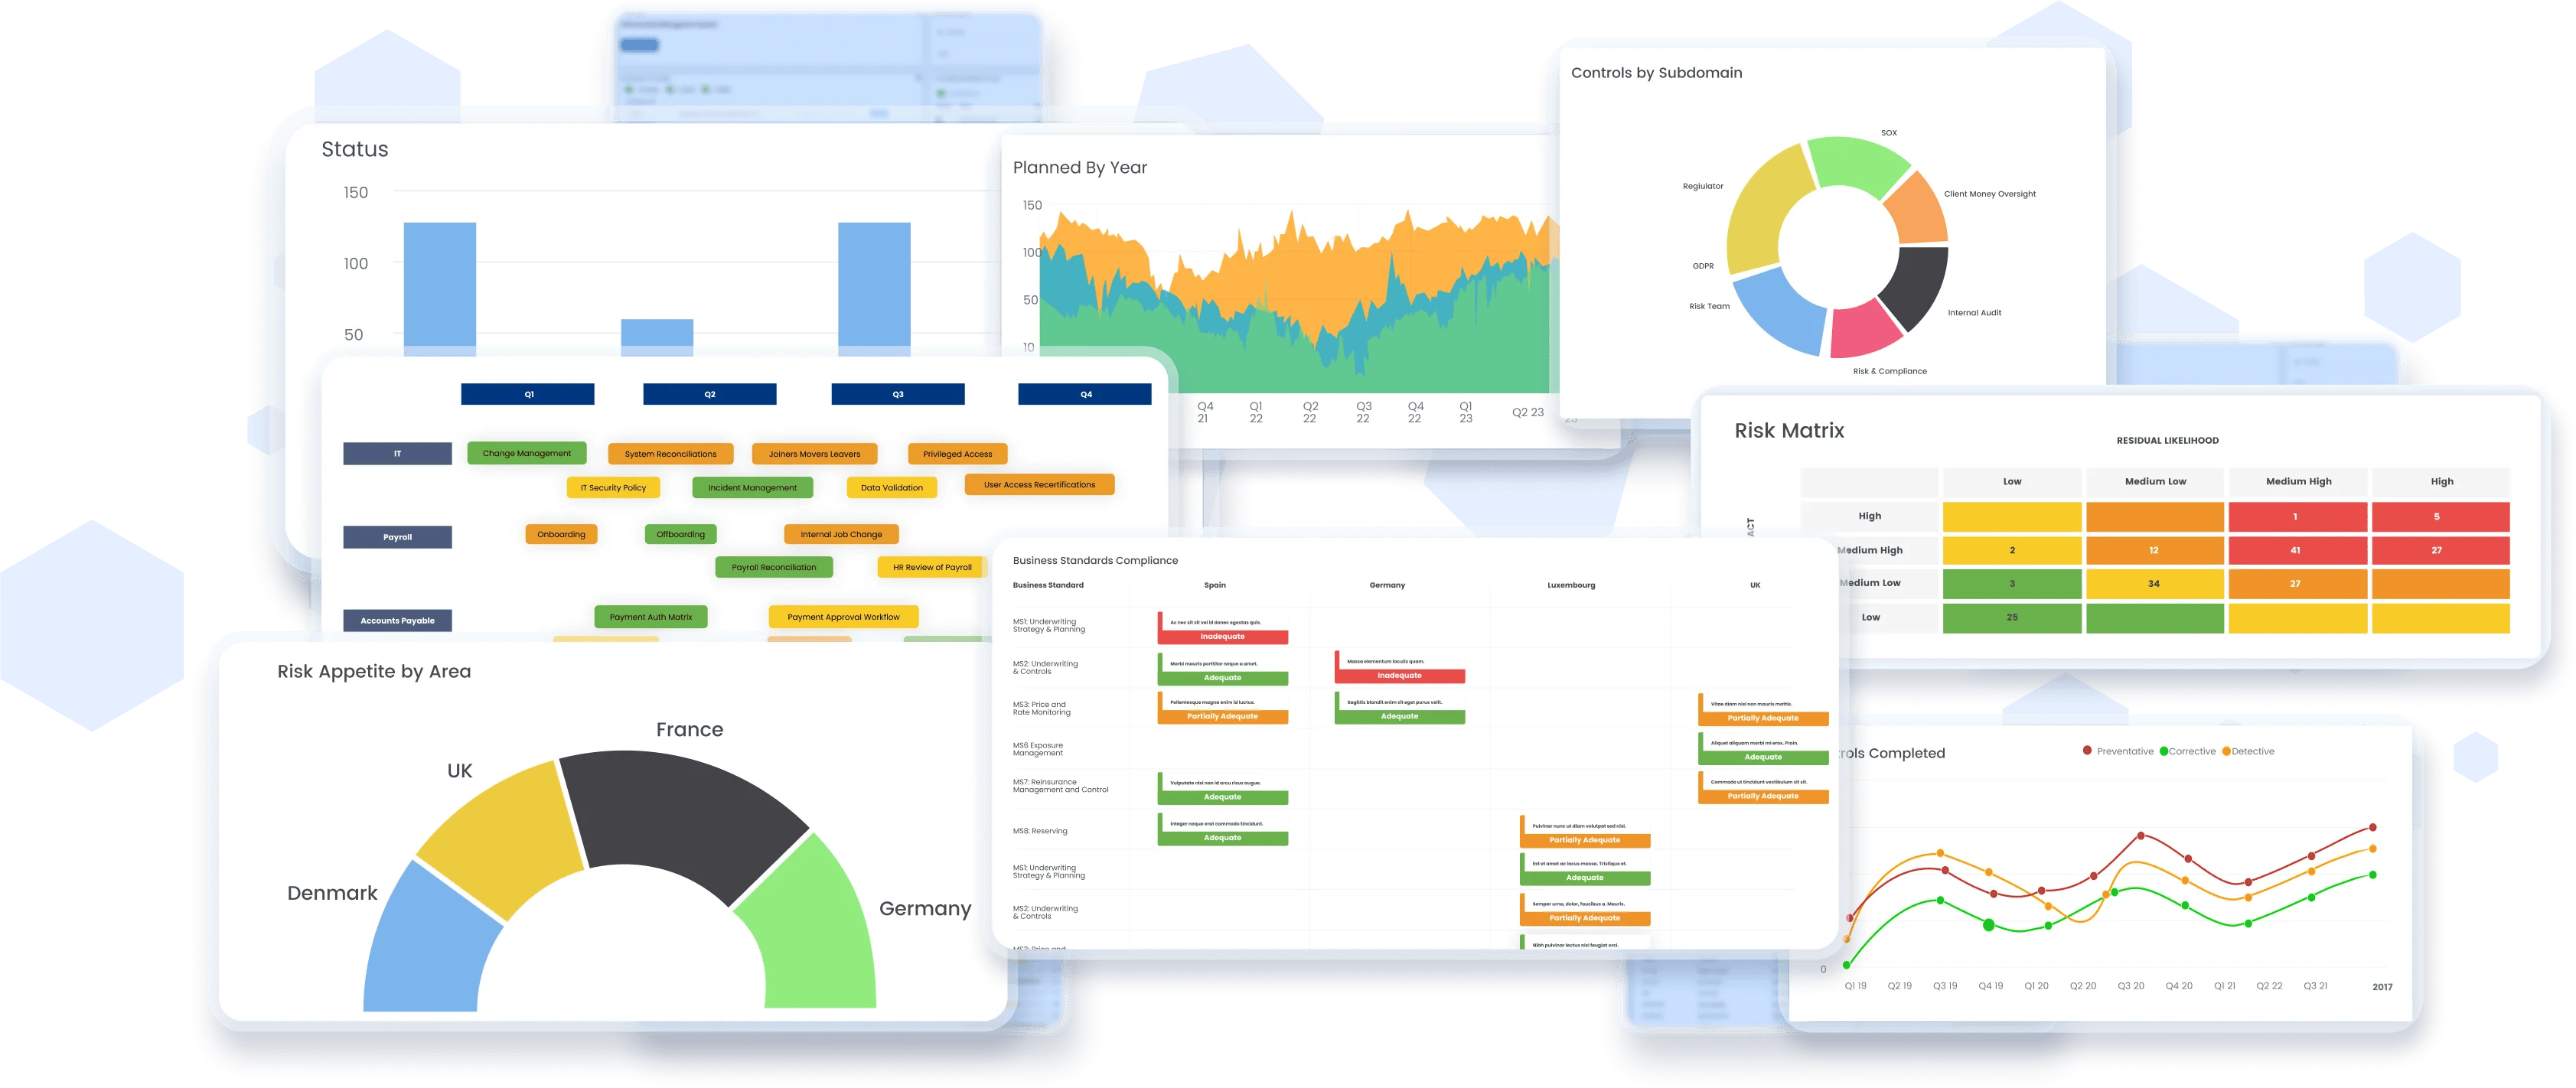Click the 2017 label in Controls Completed
Screen dimensions: 2576x1088
pyautogui.click(x=2382, y=987)
